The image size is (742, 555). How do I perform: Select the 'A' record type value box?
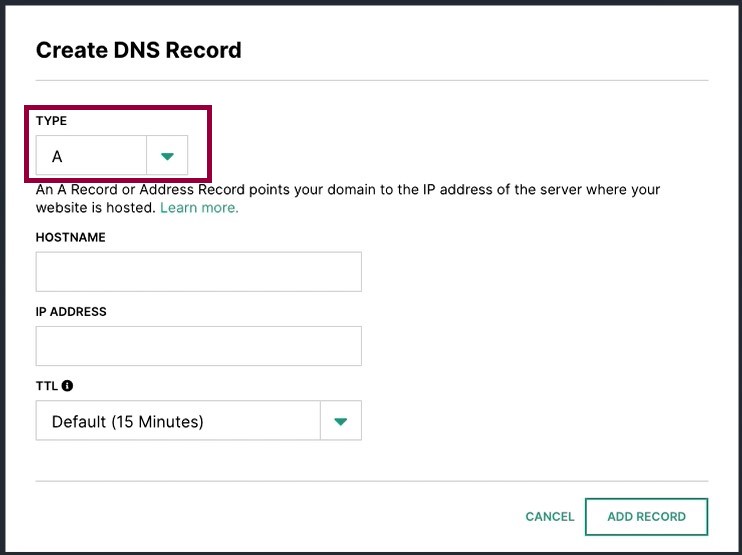(x=91, y=156)
